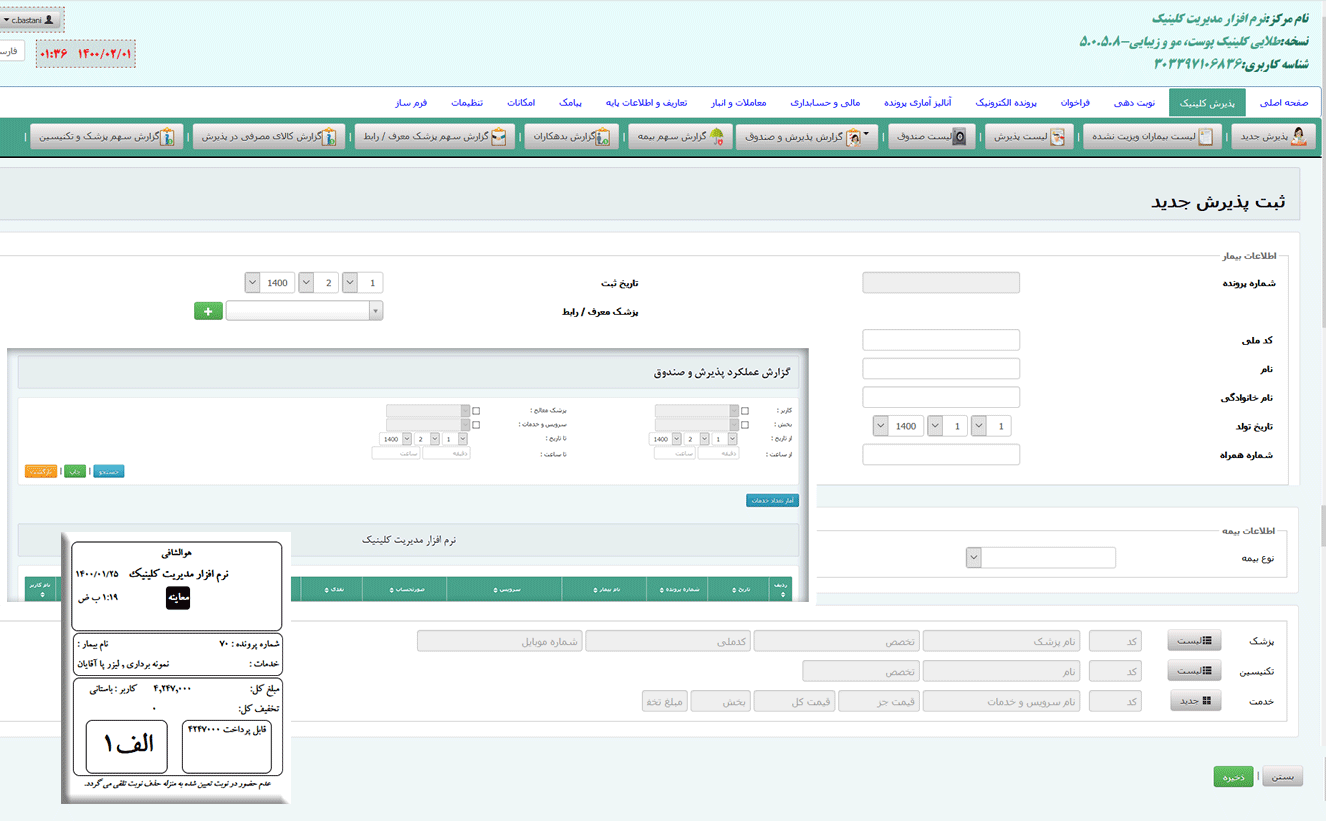Open the debtors report (گزارش بدهکاران)
The width and height of the screenshot is (1326, 821).
572,137
